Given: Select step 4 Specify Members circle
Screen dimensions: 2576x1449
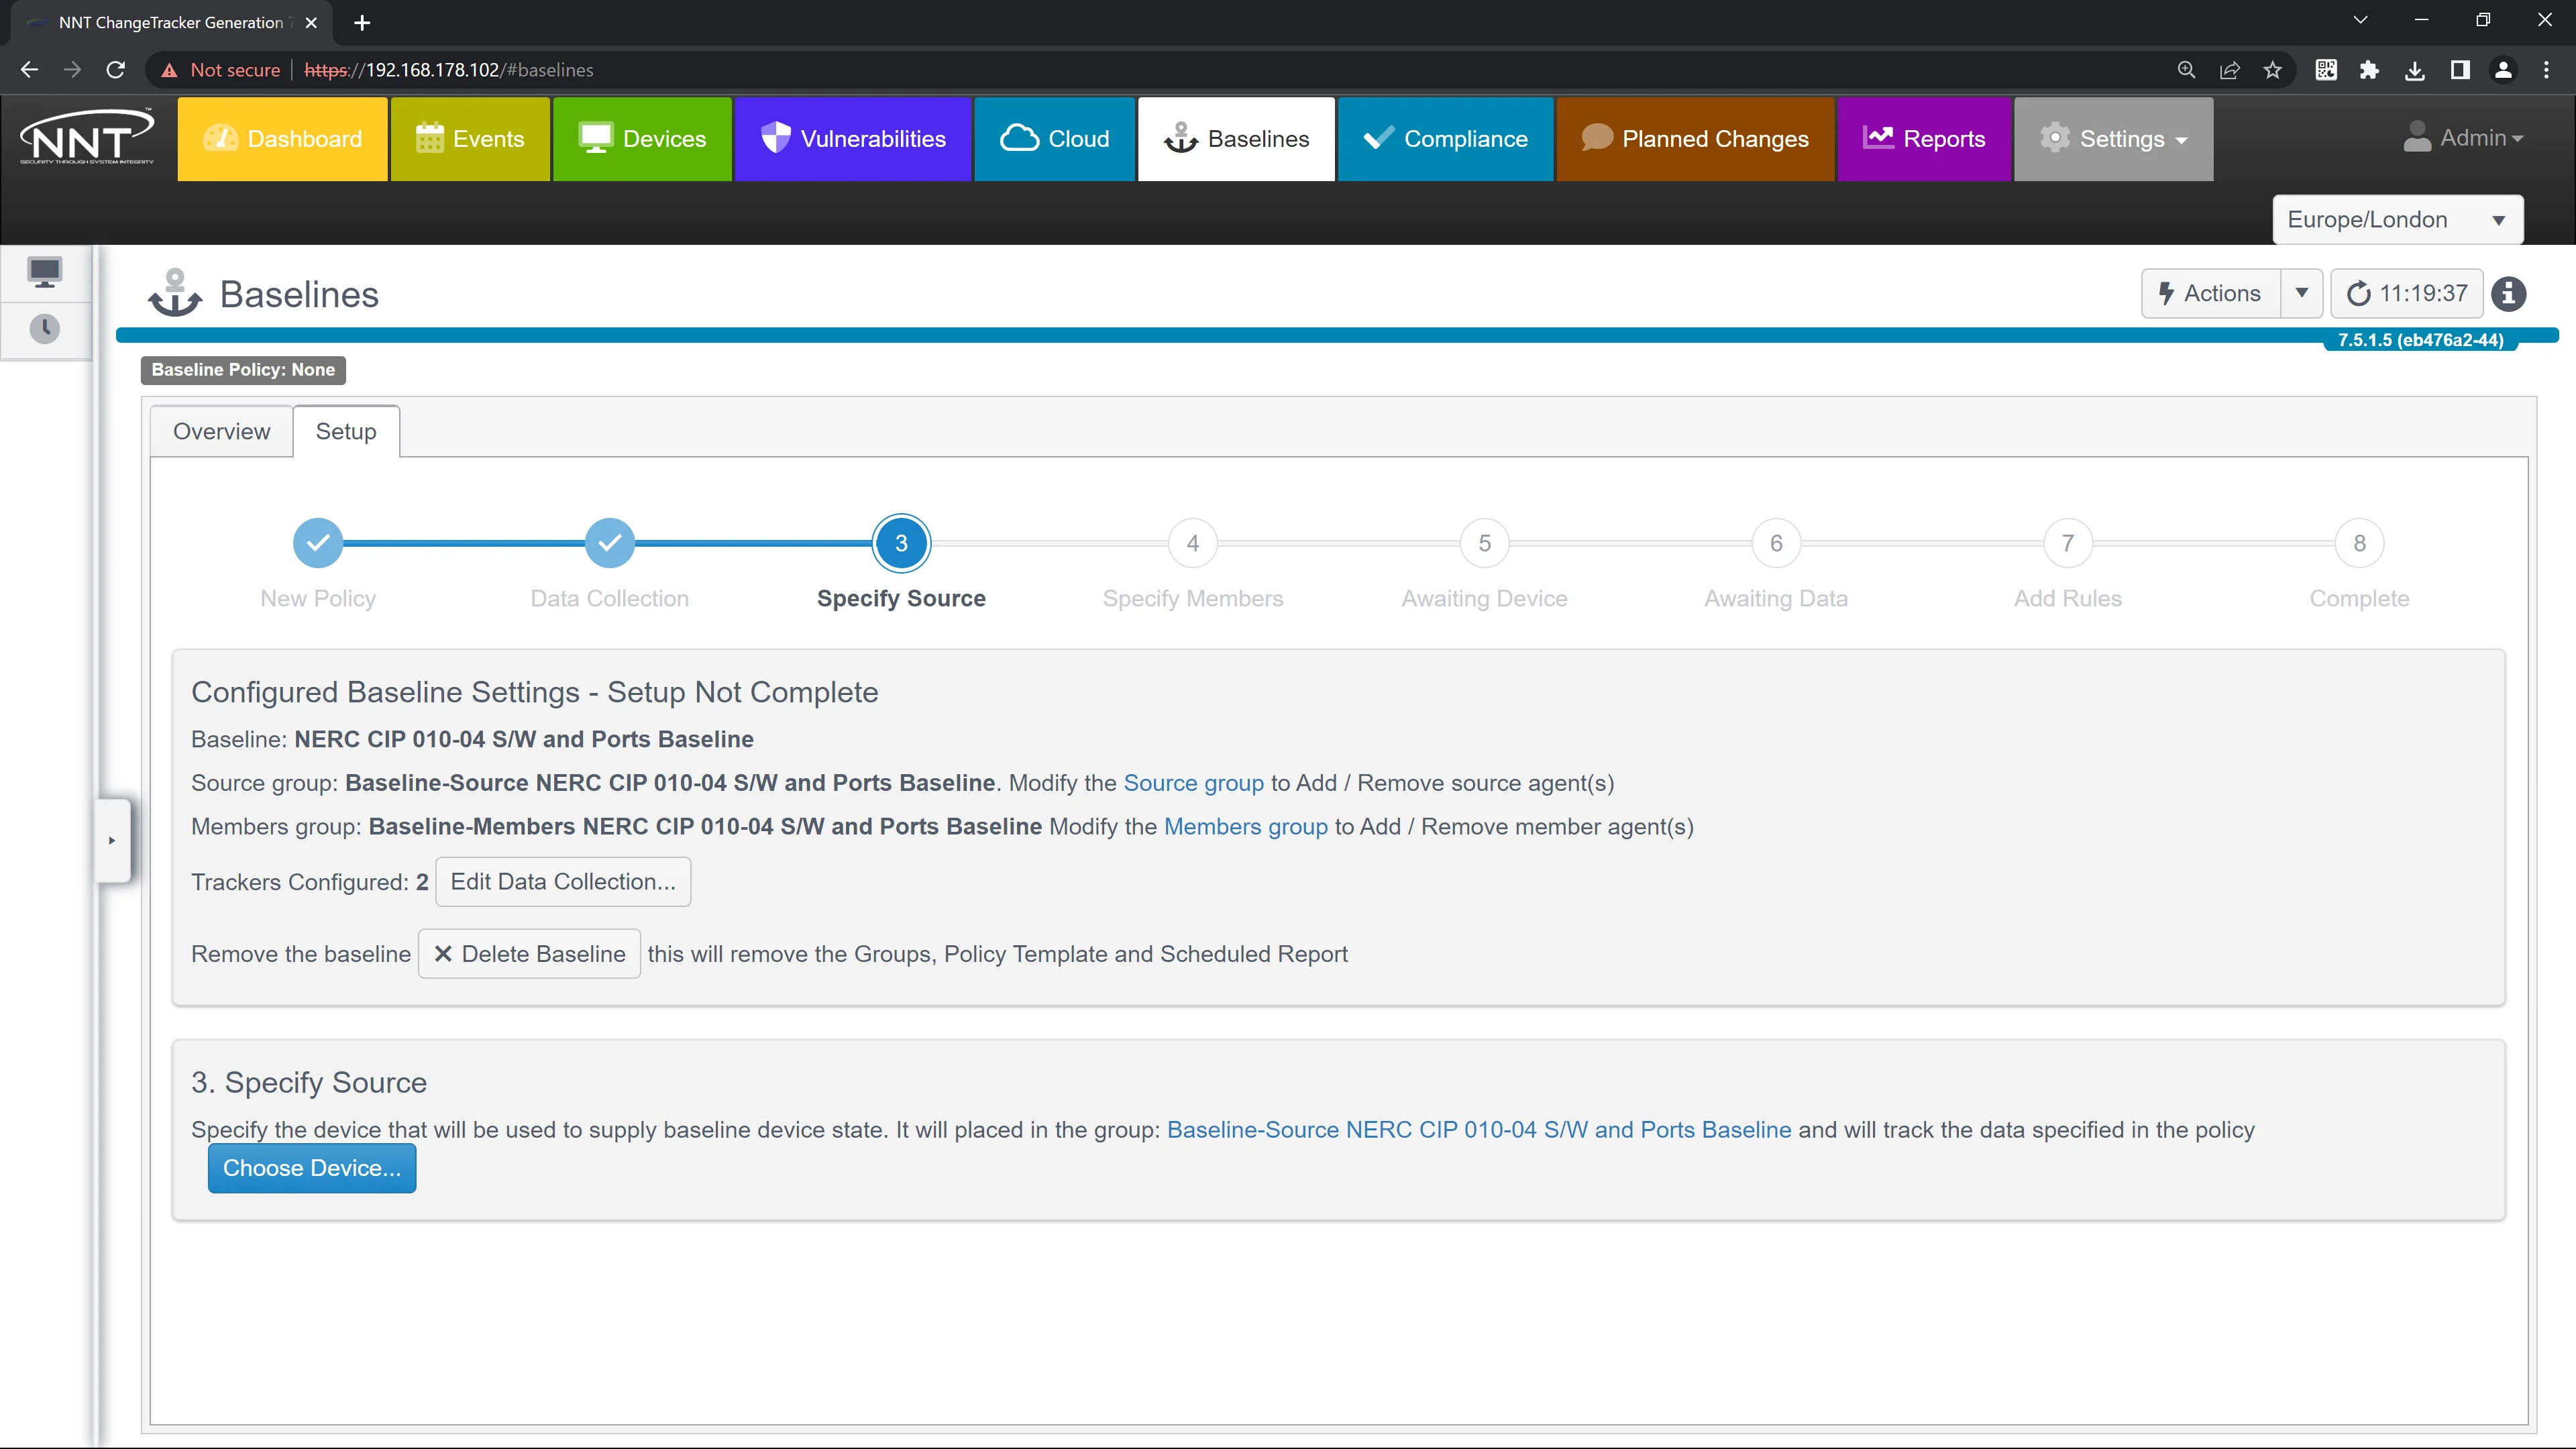Looking at the screenshot, I should pyautogui.click(x=1193, y=543).
